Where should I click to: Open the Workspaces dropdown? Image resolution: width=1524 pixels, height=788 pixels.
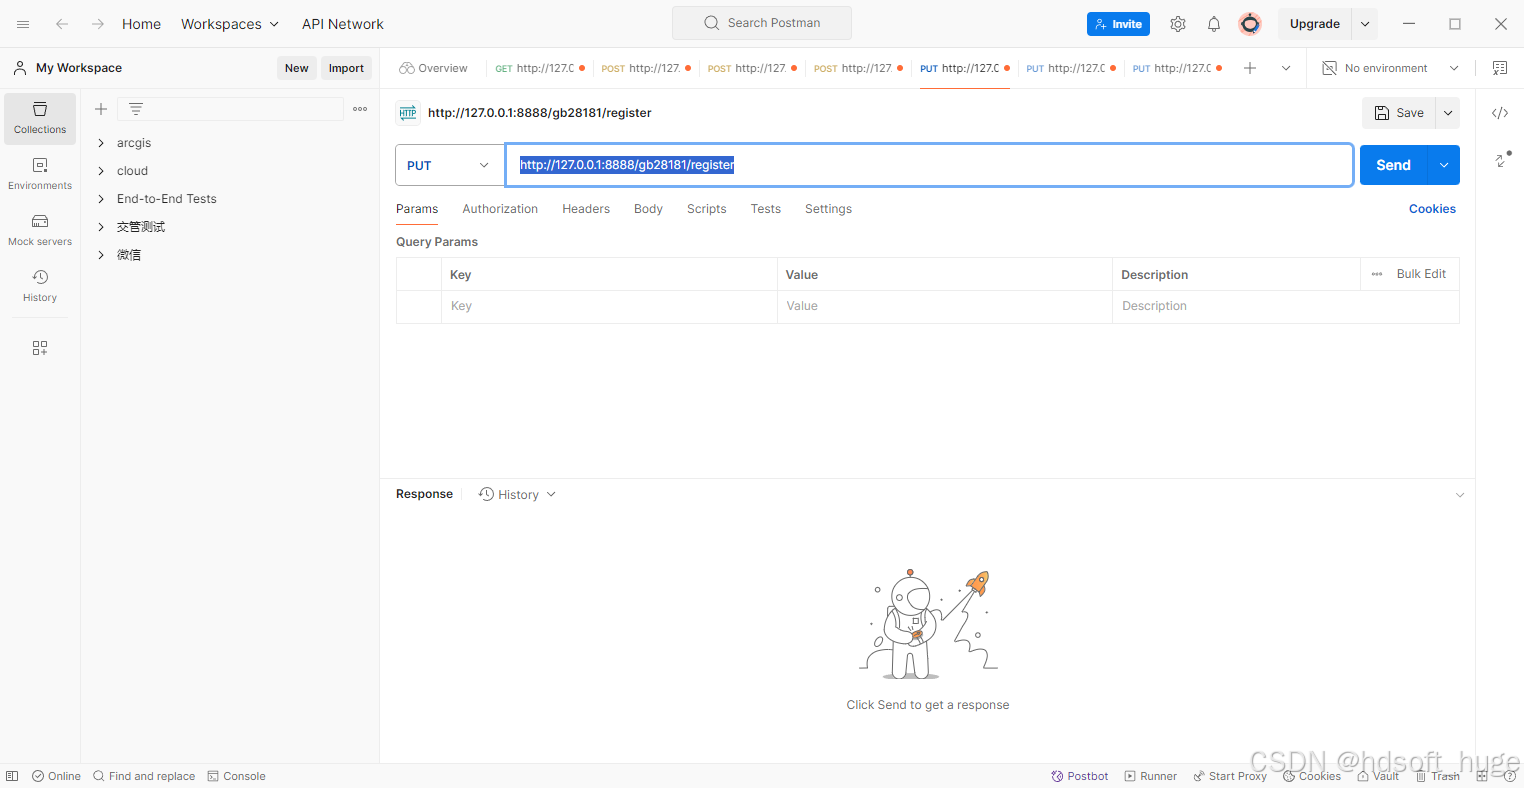click(x=230, y=24)
